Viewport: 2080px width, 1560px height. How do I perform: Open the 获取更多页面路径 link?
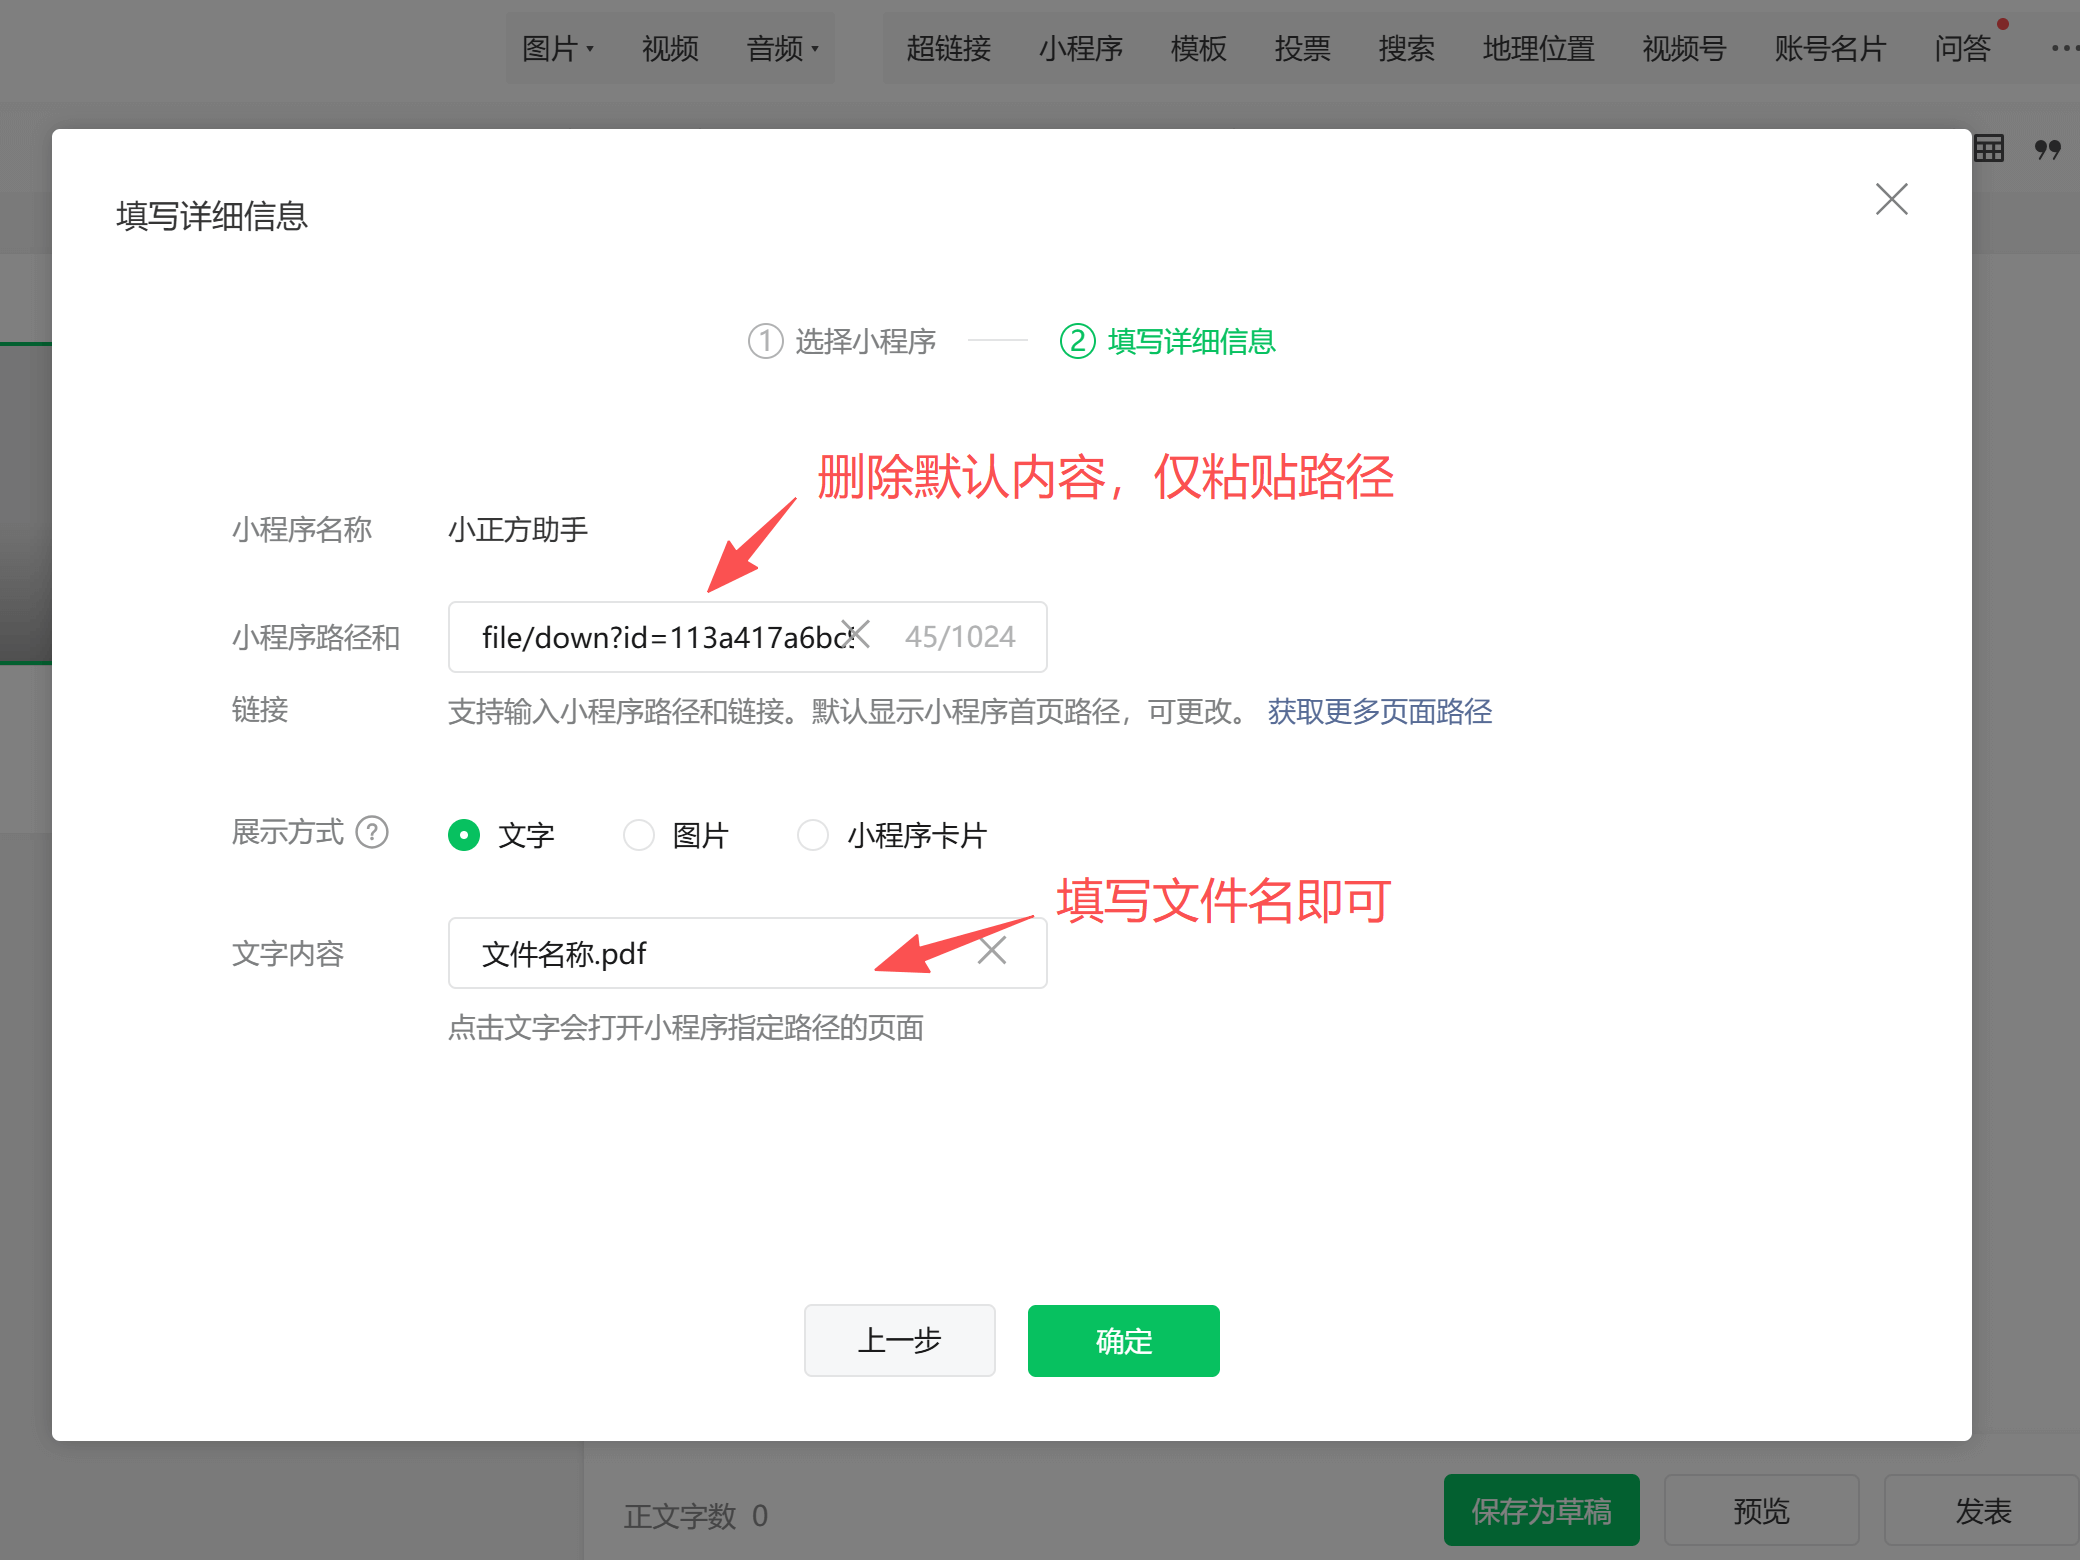coord(1379,712)
